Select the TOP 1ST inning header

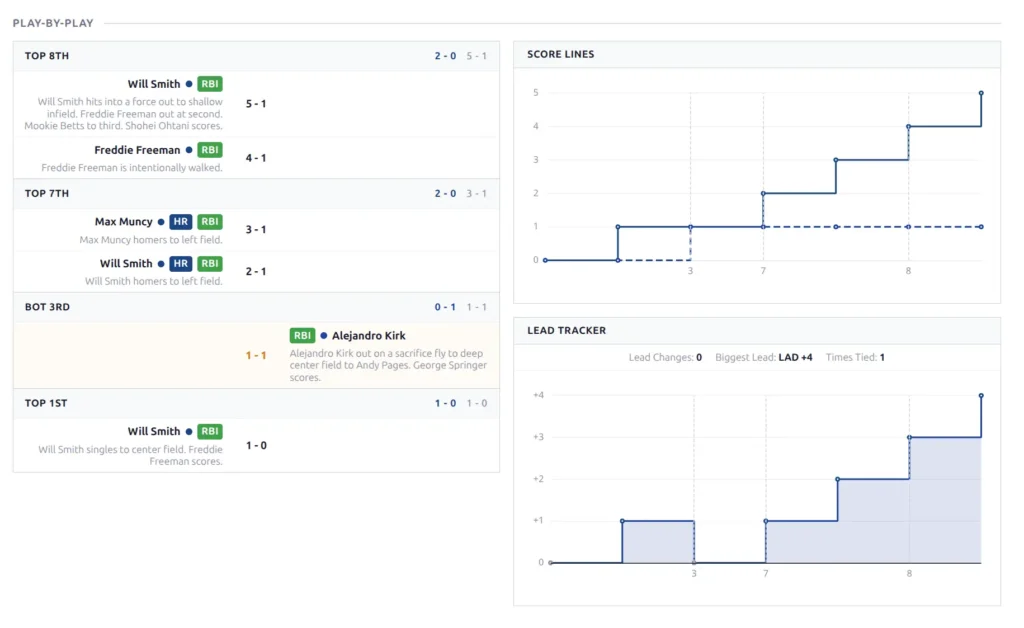256,403
